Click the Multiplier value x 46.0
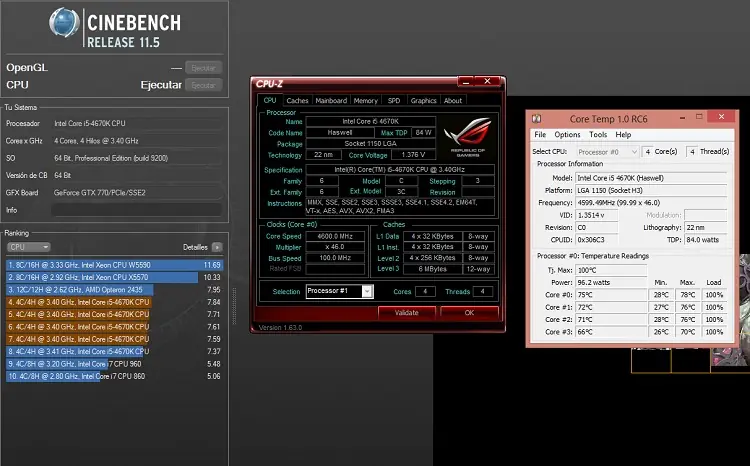This screenshot has height=466, width=750. [335, 247]
